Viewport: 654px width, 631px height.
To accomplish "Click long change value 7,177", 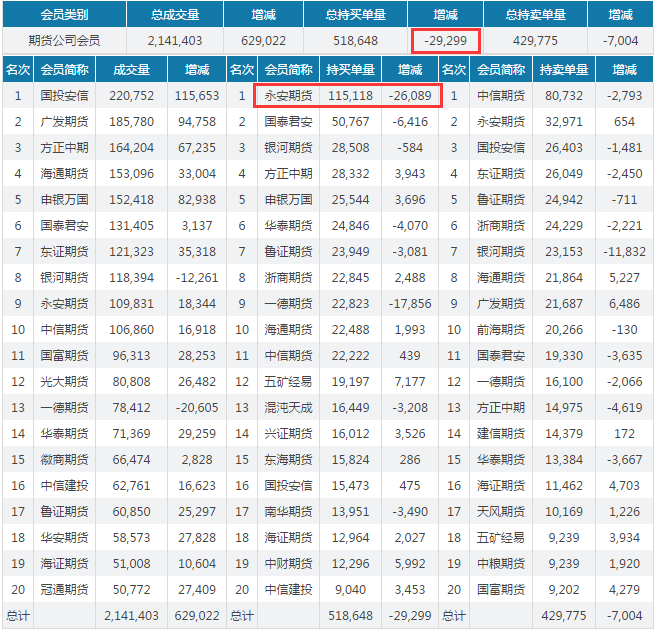I will [410, 381].
